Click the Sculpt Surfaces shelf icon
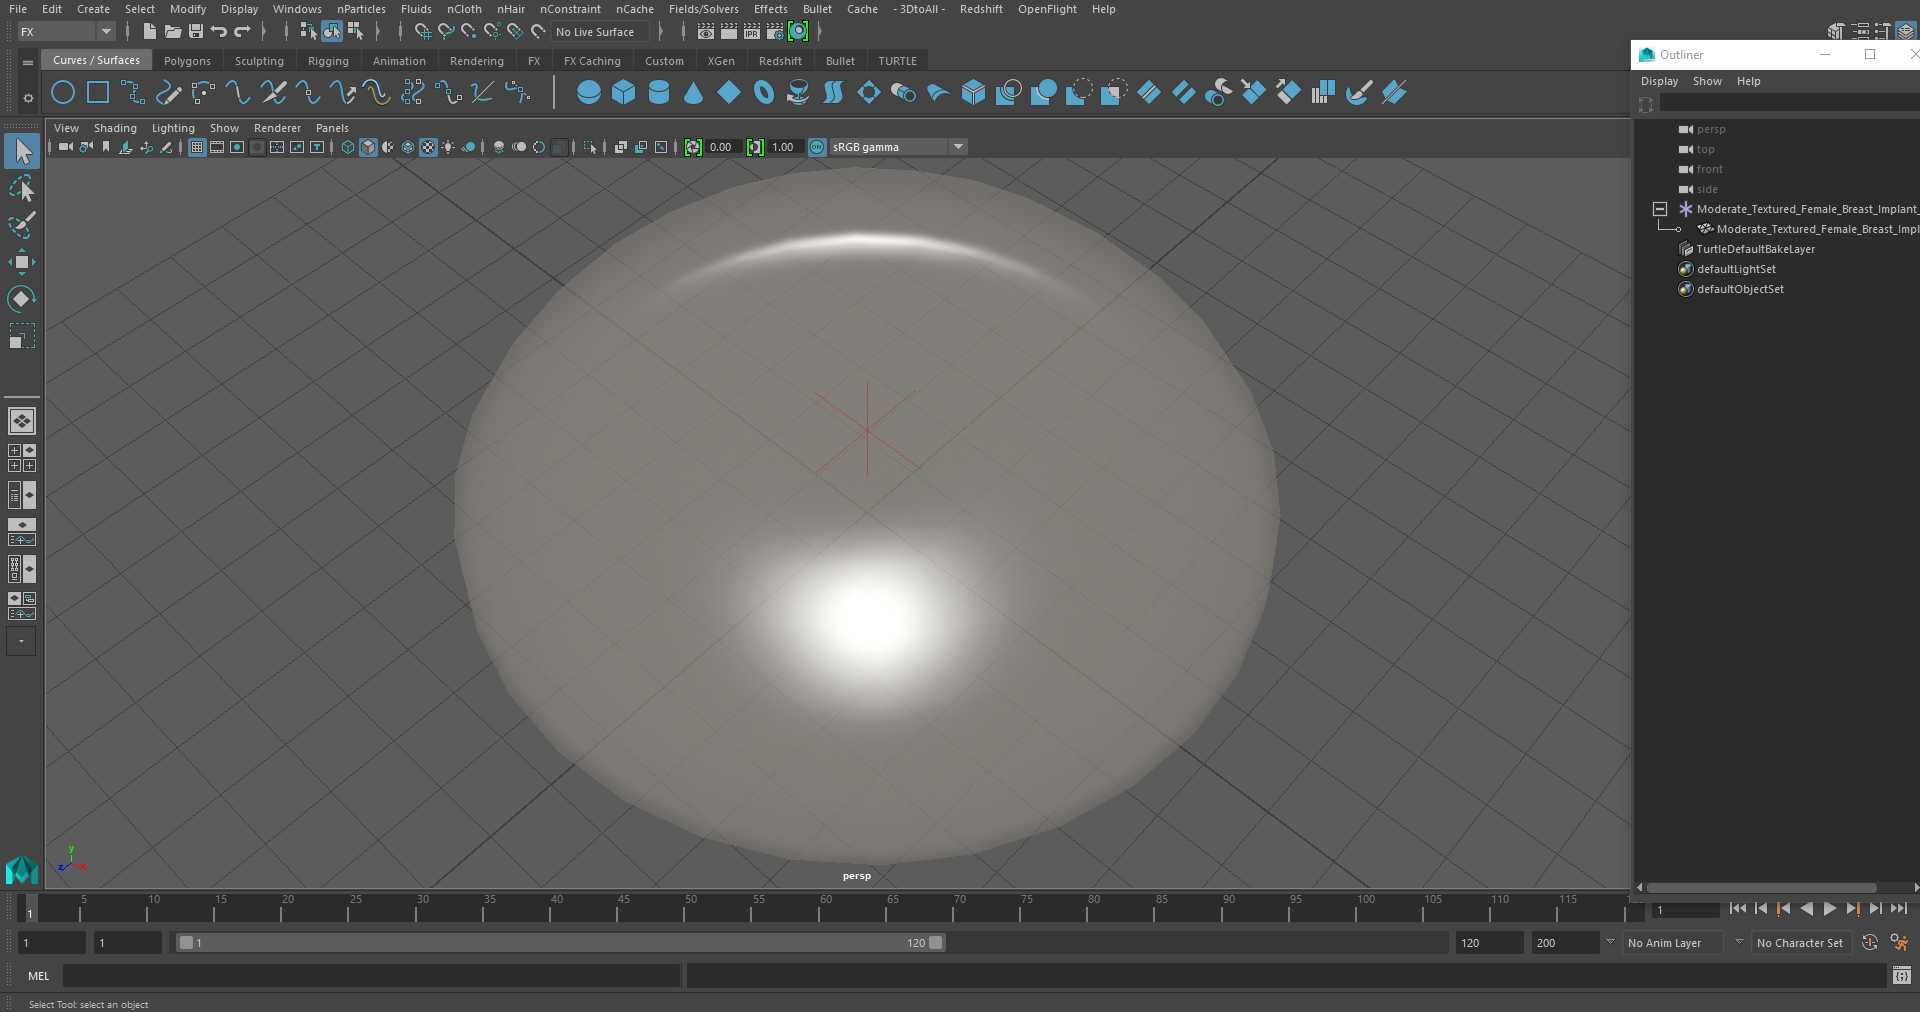The height and width of the screenshot is (1012, 1920). click(1358, 93)
